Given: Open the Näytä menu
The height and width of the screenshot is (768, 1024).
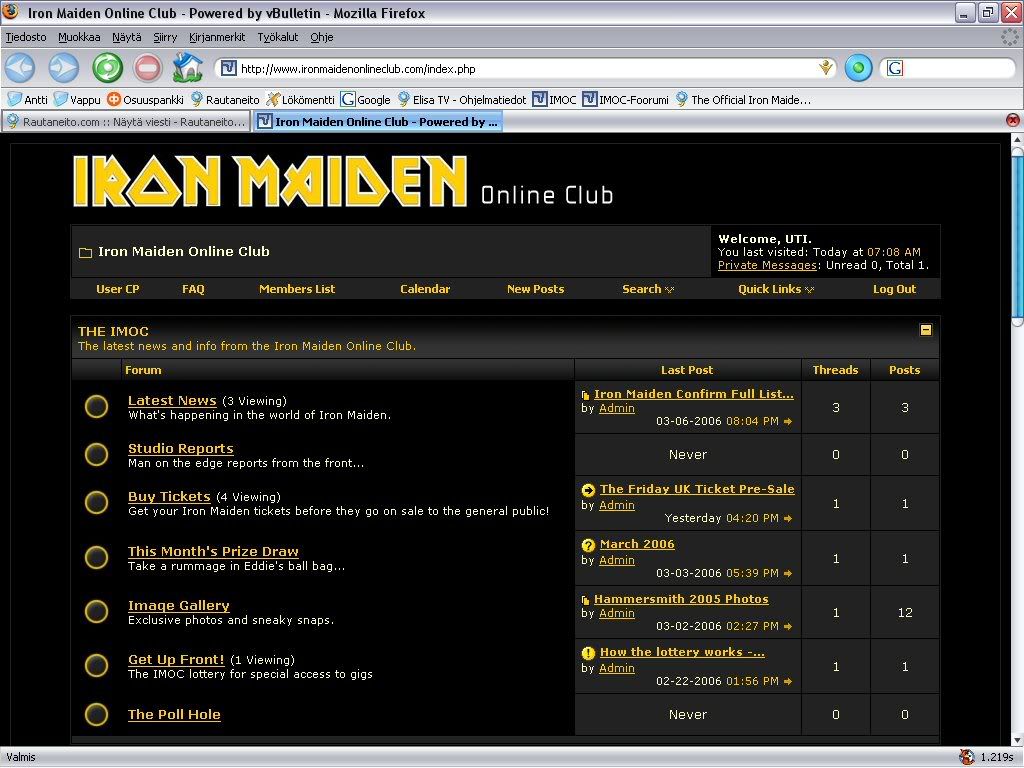Looking at the screenshot, I should pos(127,37).
